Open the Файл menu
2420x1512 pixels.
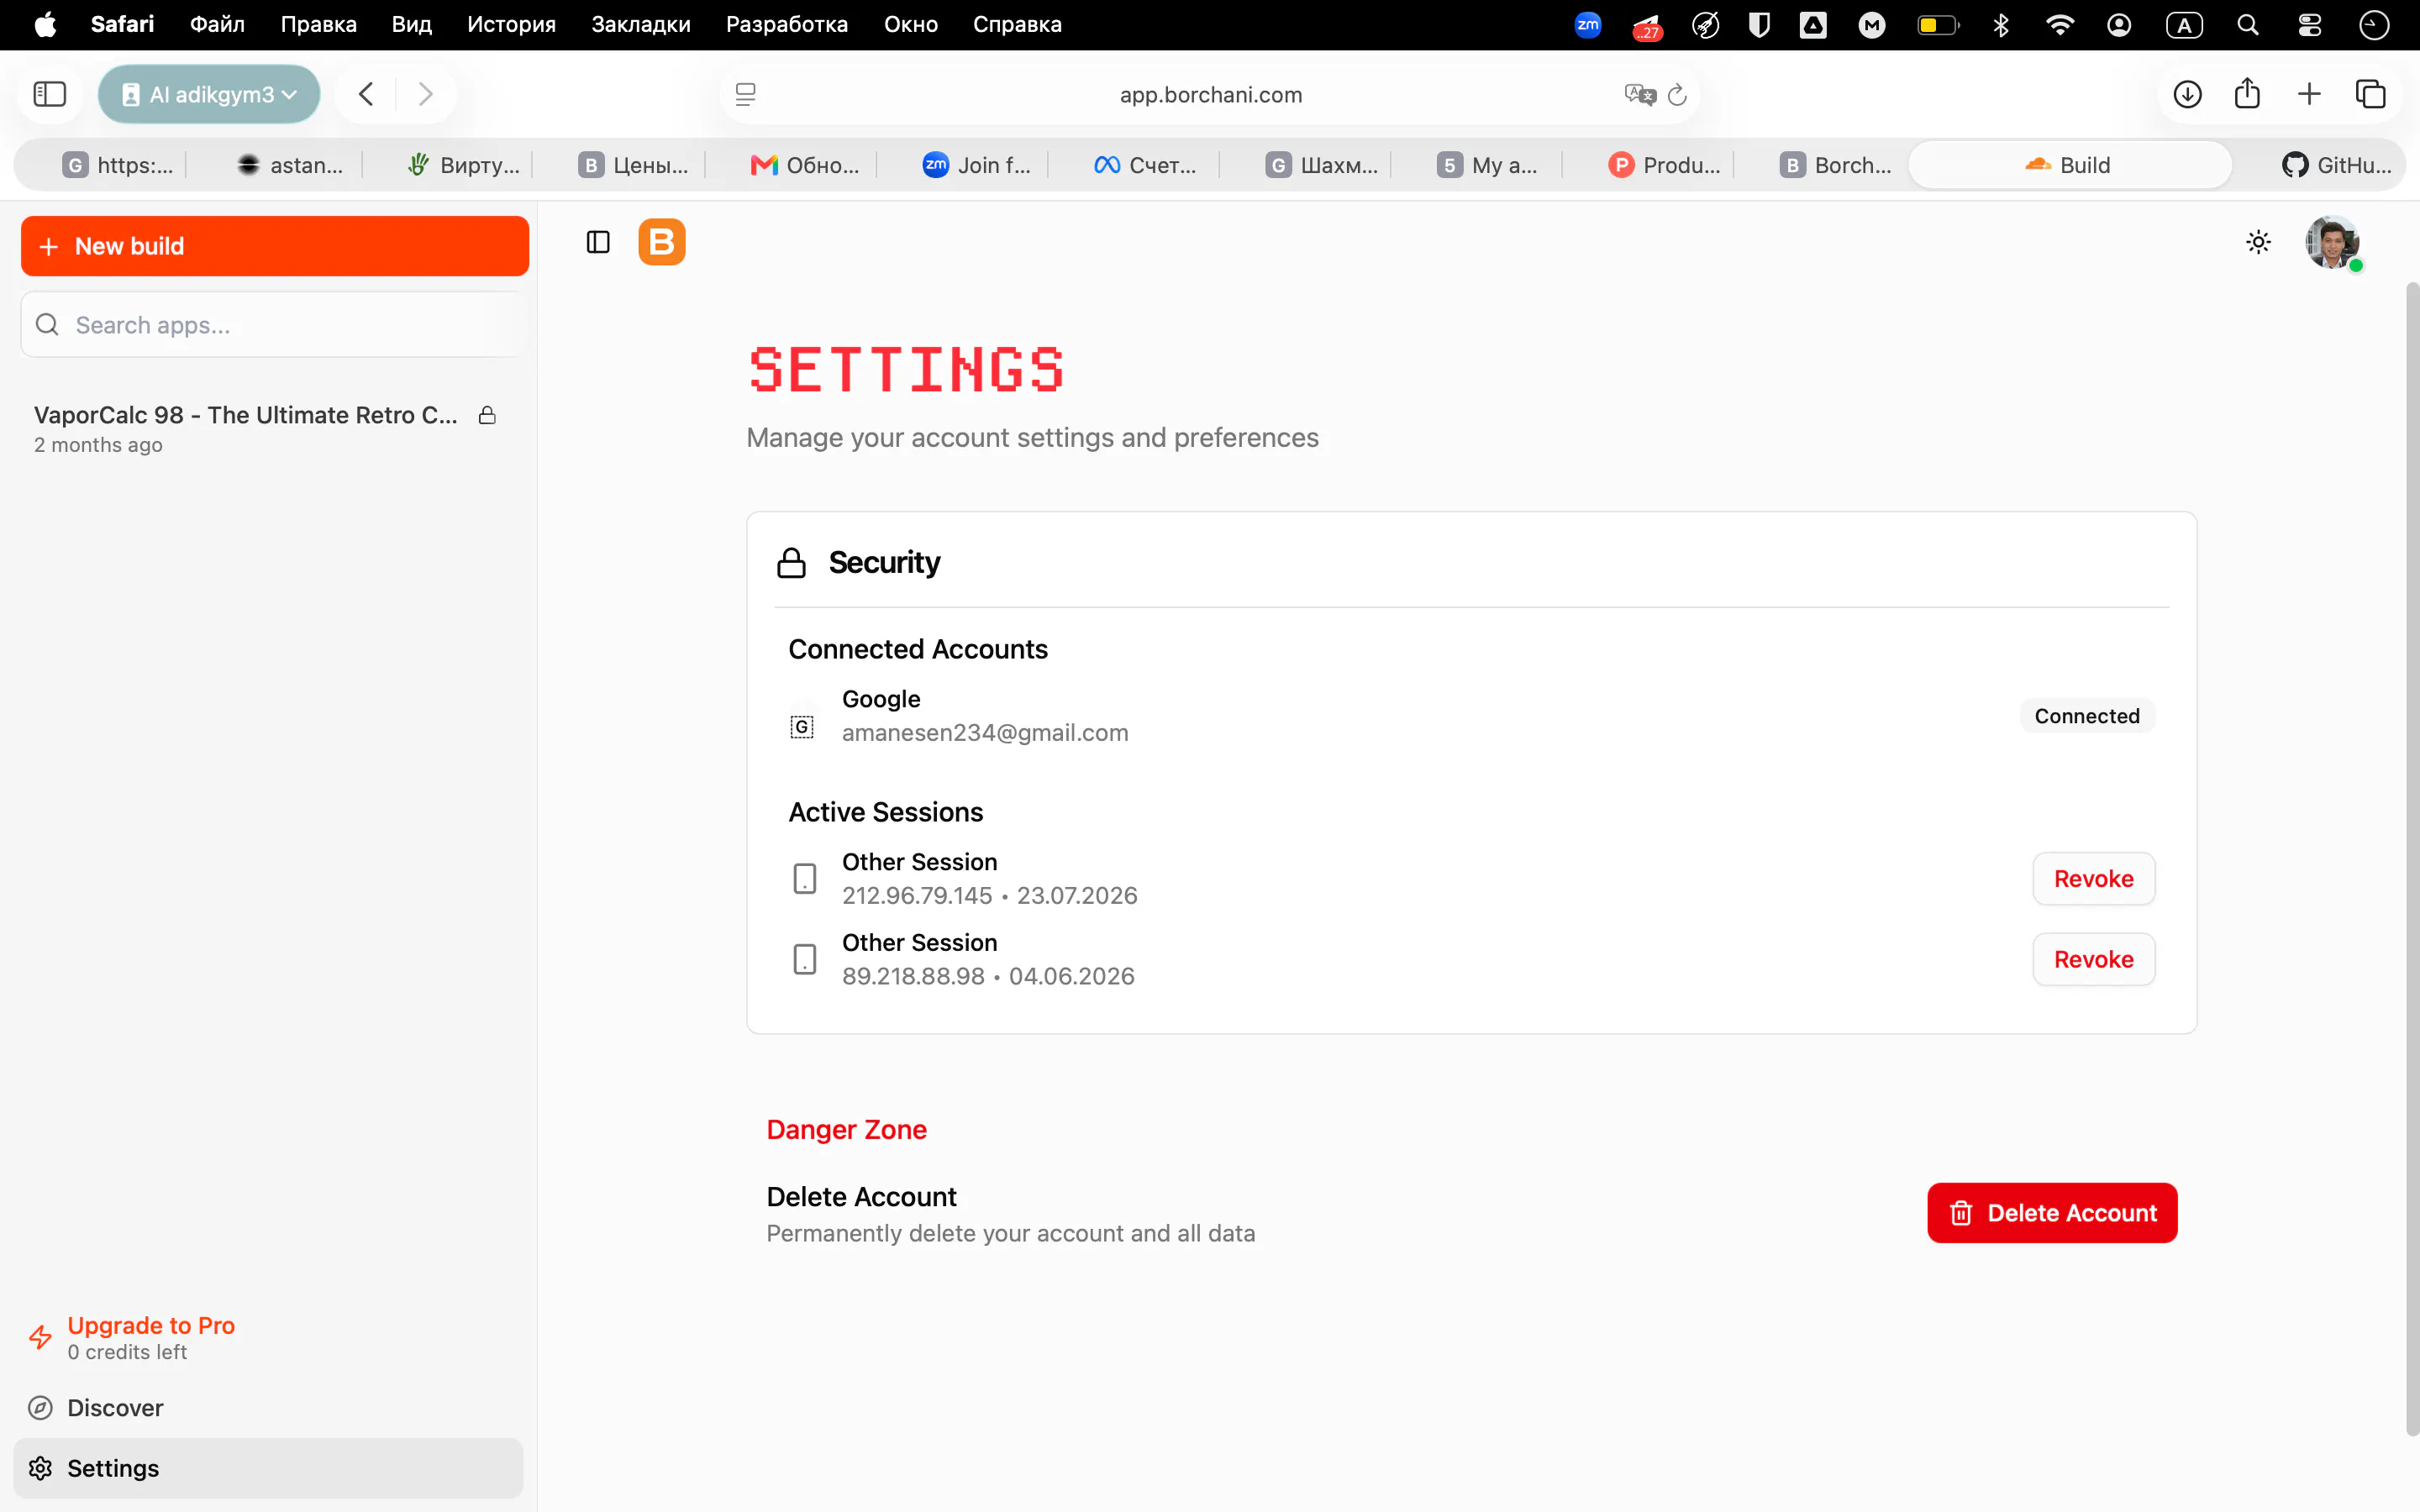click(x=217, y=24)
